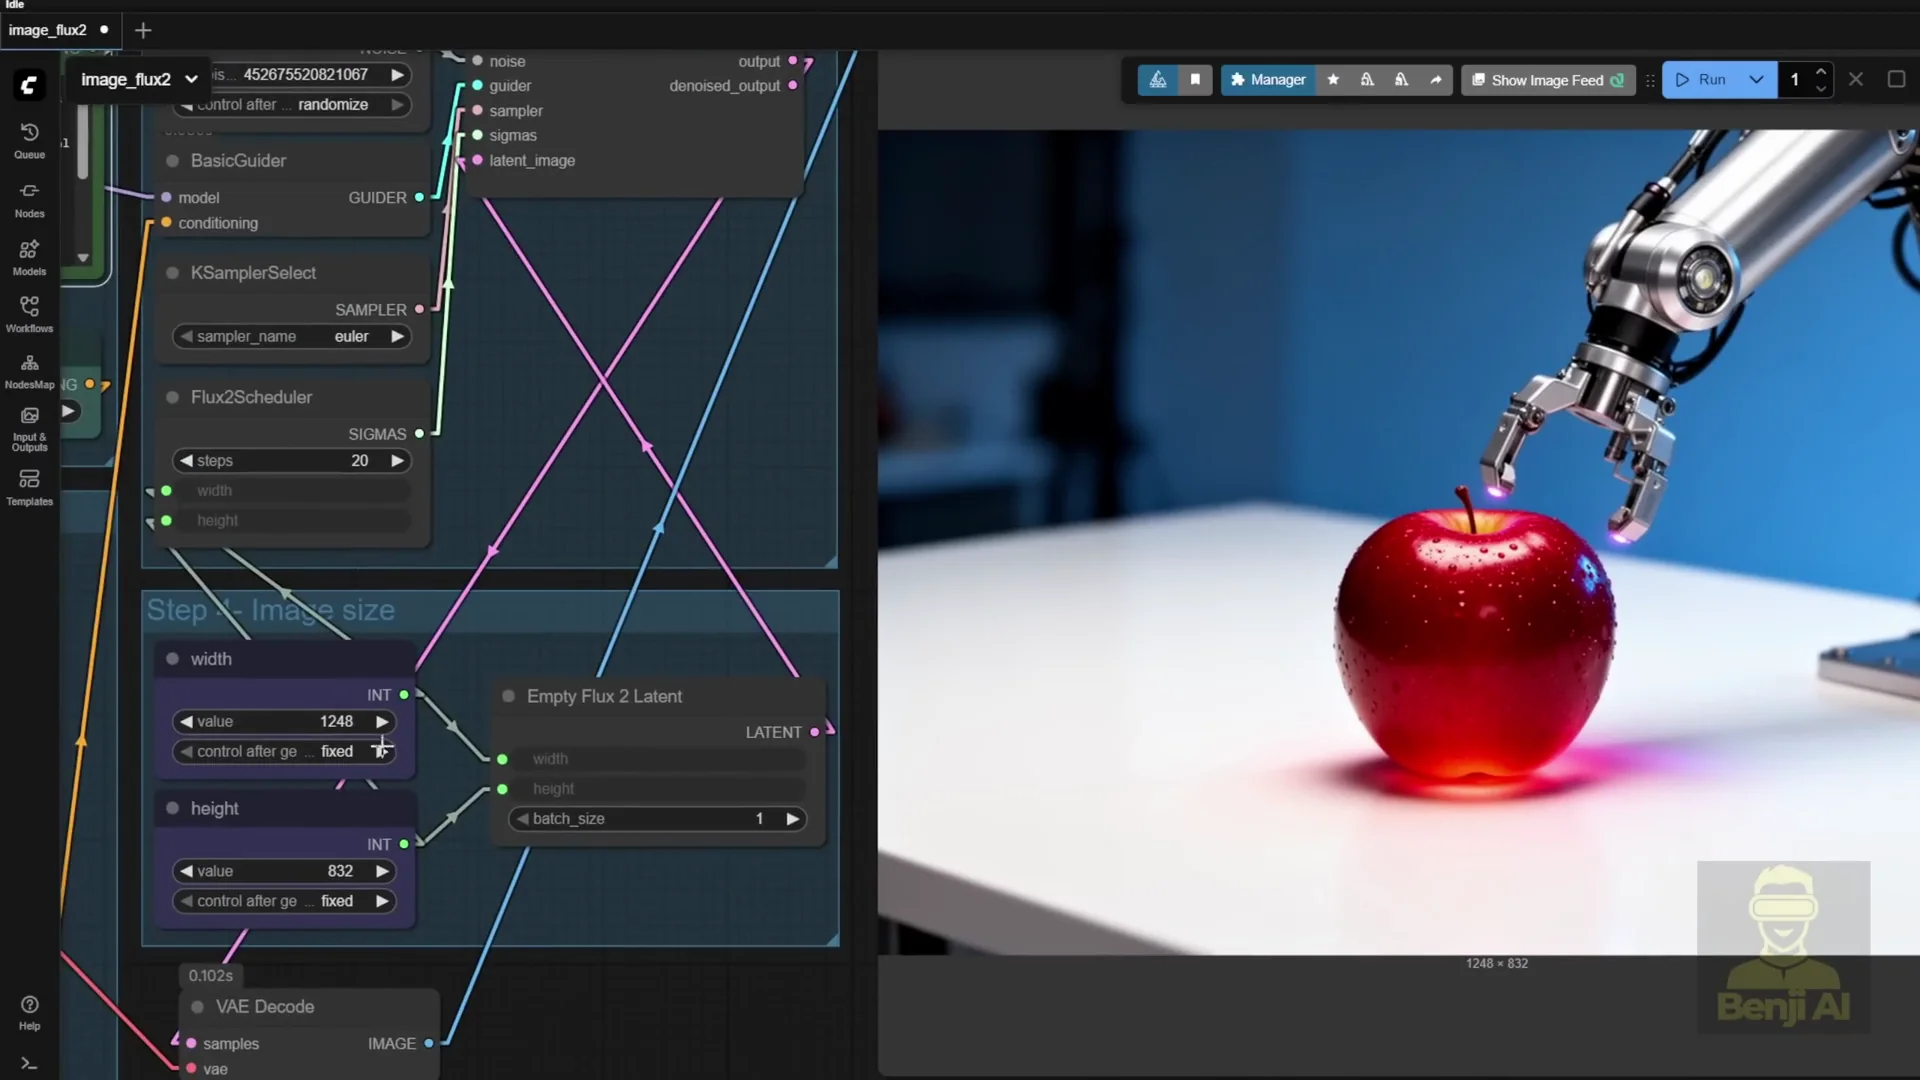Open a new workflow with the plus tab

143,30
